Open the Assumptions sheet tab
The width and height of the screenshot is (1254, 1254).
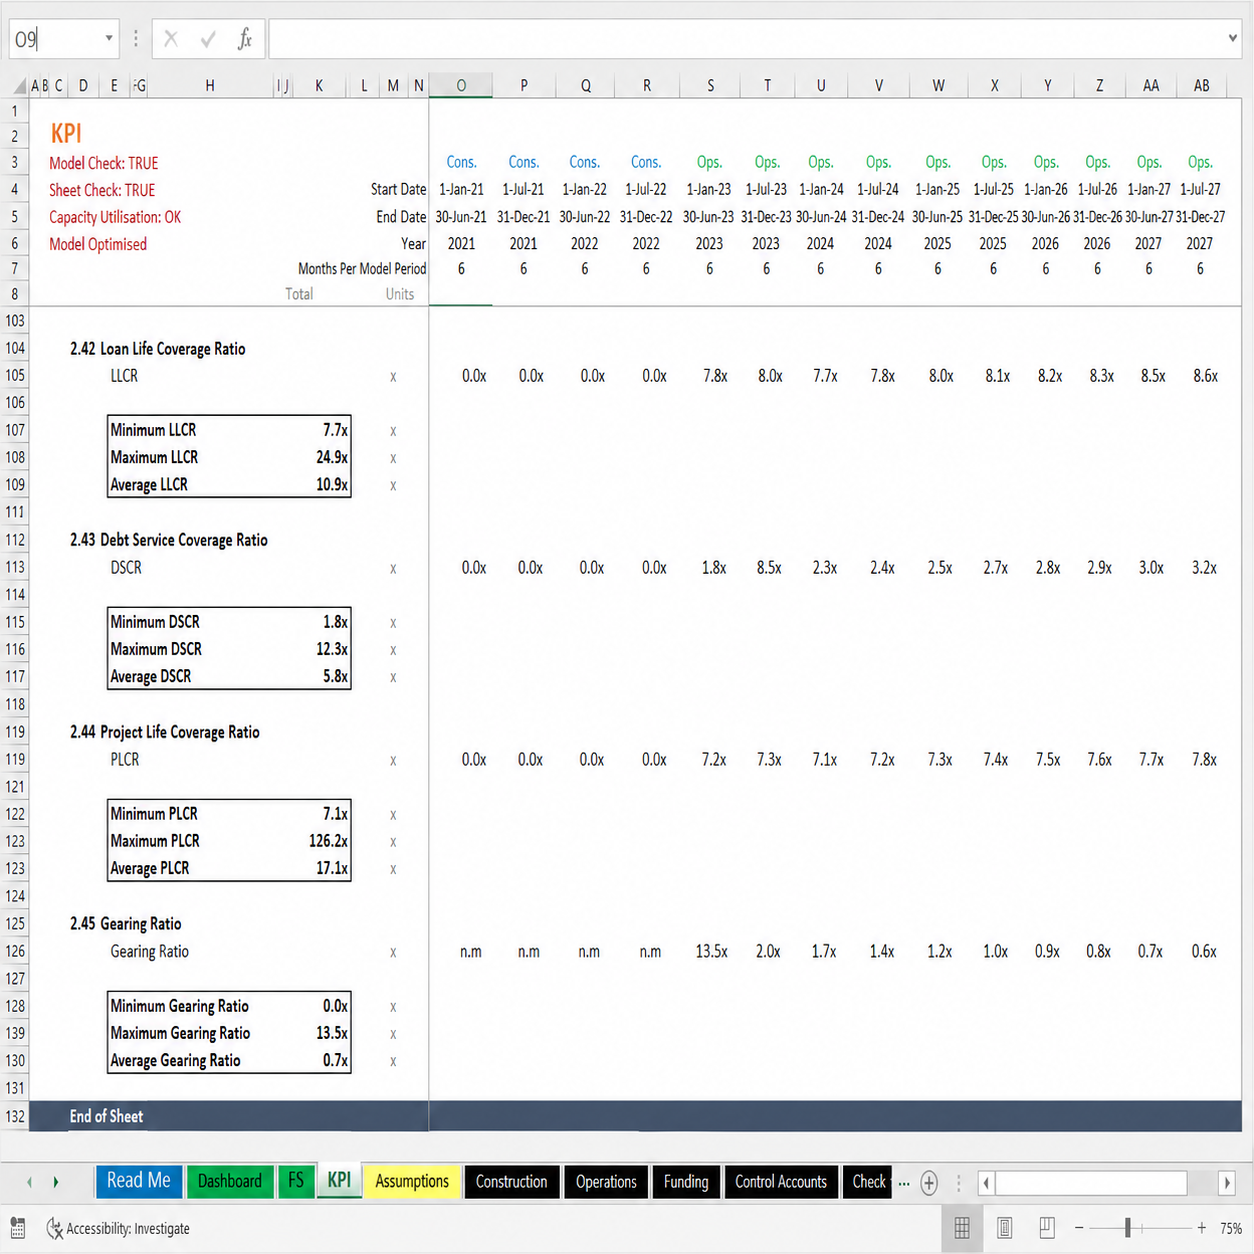click(x=412, y=1181)
